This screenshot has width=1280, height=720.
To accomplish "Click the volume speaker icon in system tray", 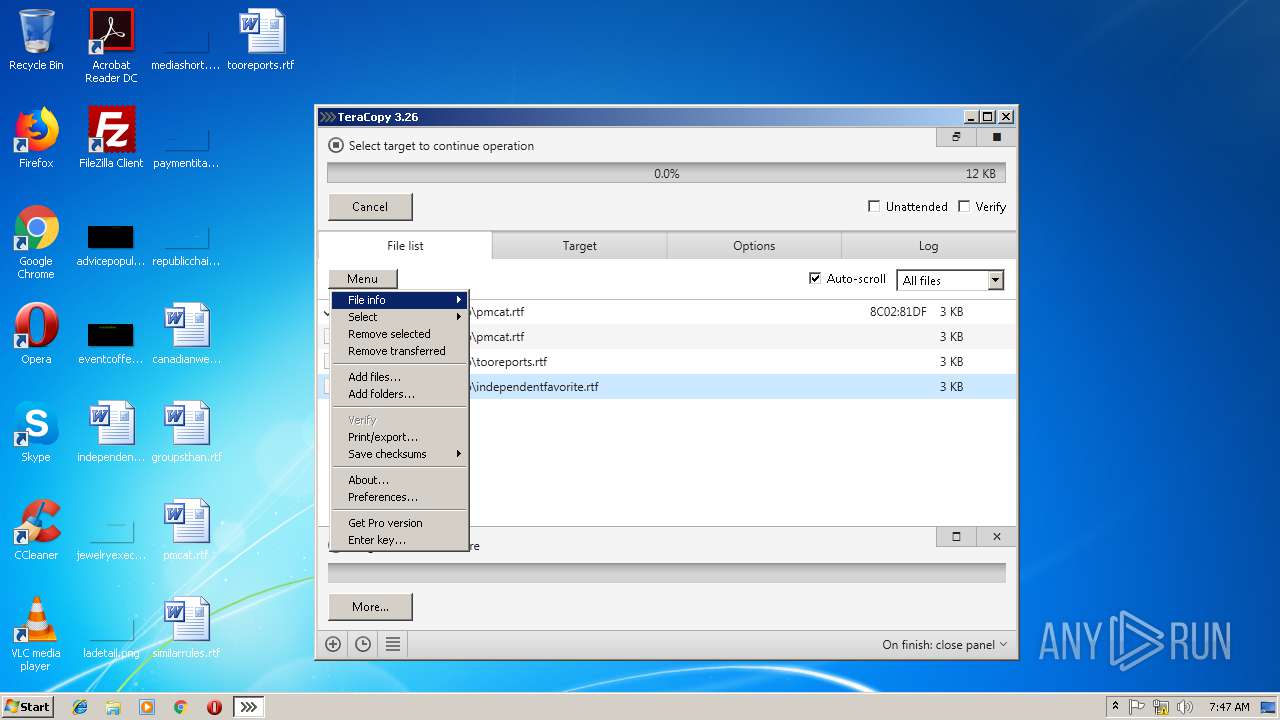I will coord(1185,707).
